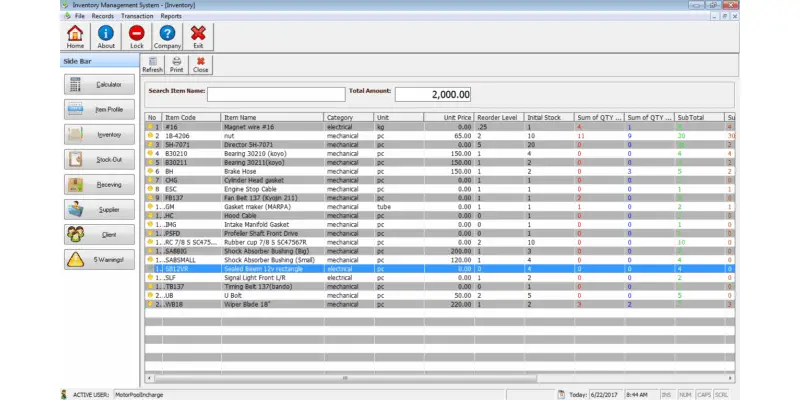Sort by the No column header
The height and width of the screenshot is (400, 800).
click(154, 117)
